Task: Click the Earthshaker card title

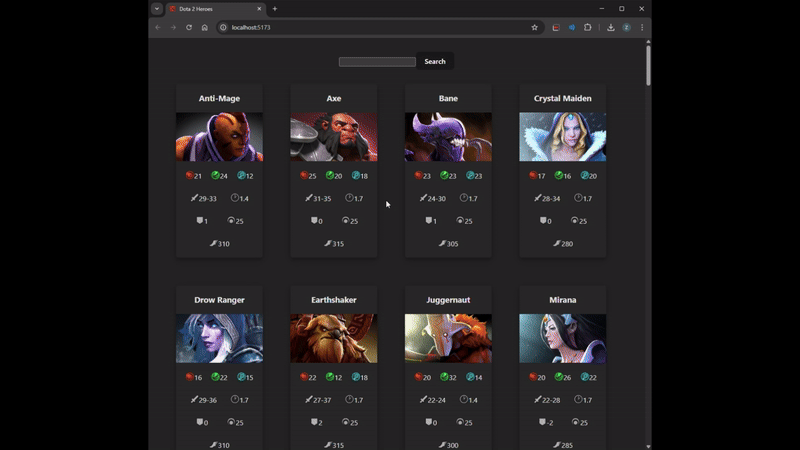Action: click(x=334, y=300)
